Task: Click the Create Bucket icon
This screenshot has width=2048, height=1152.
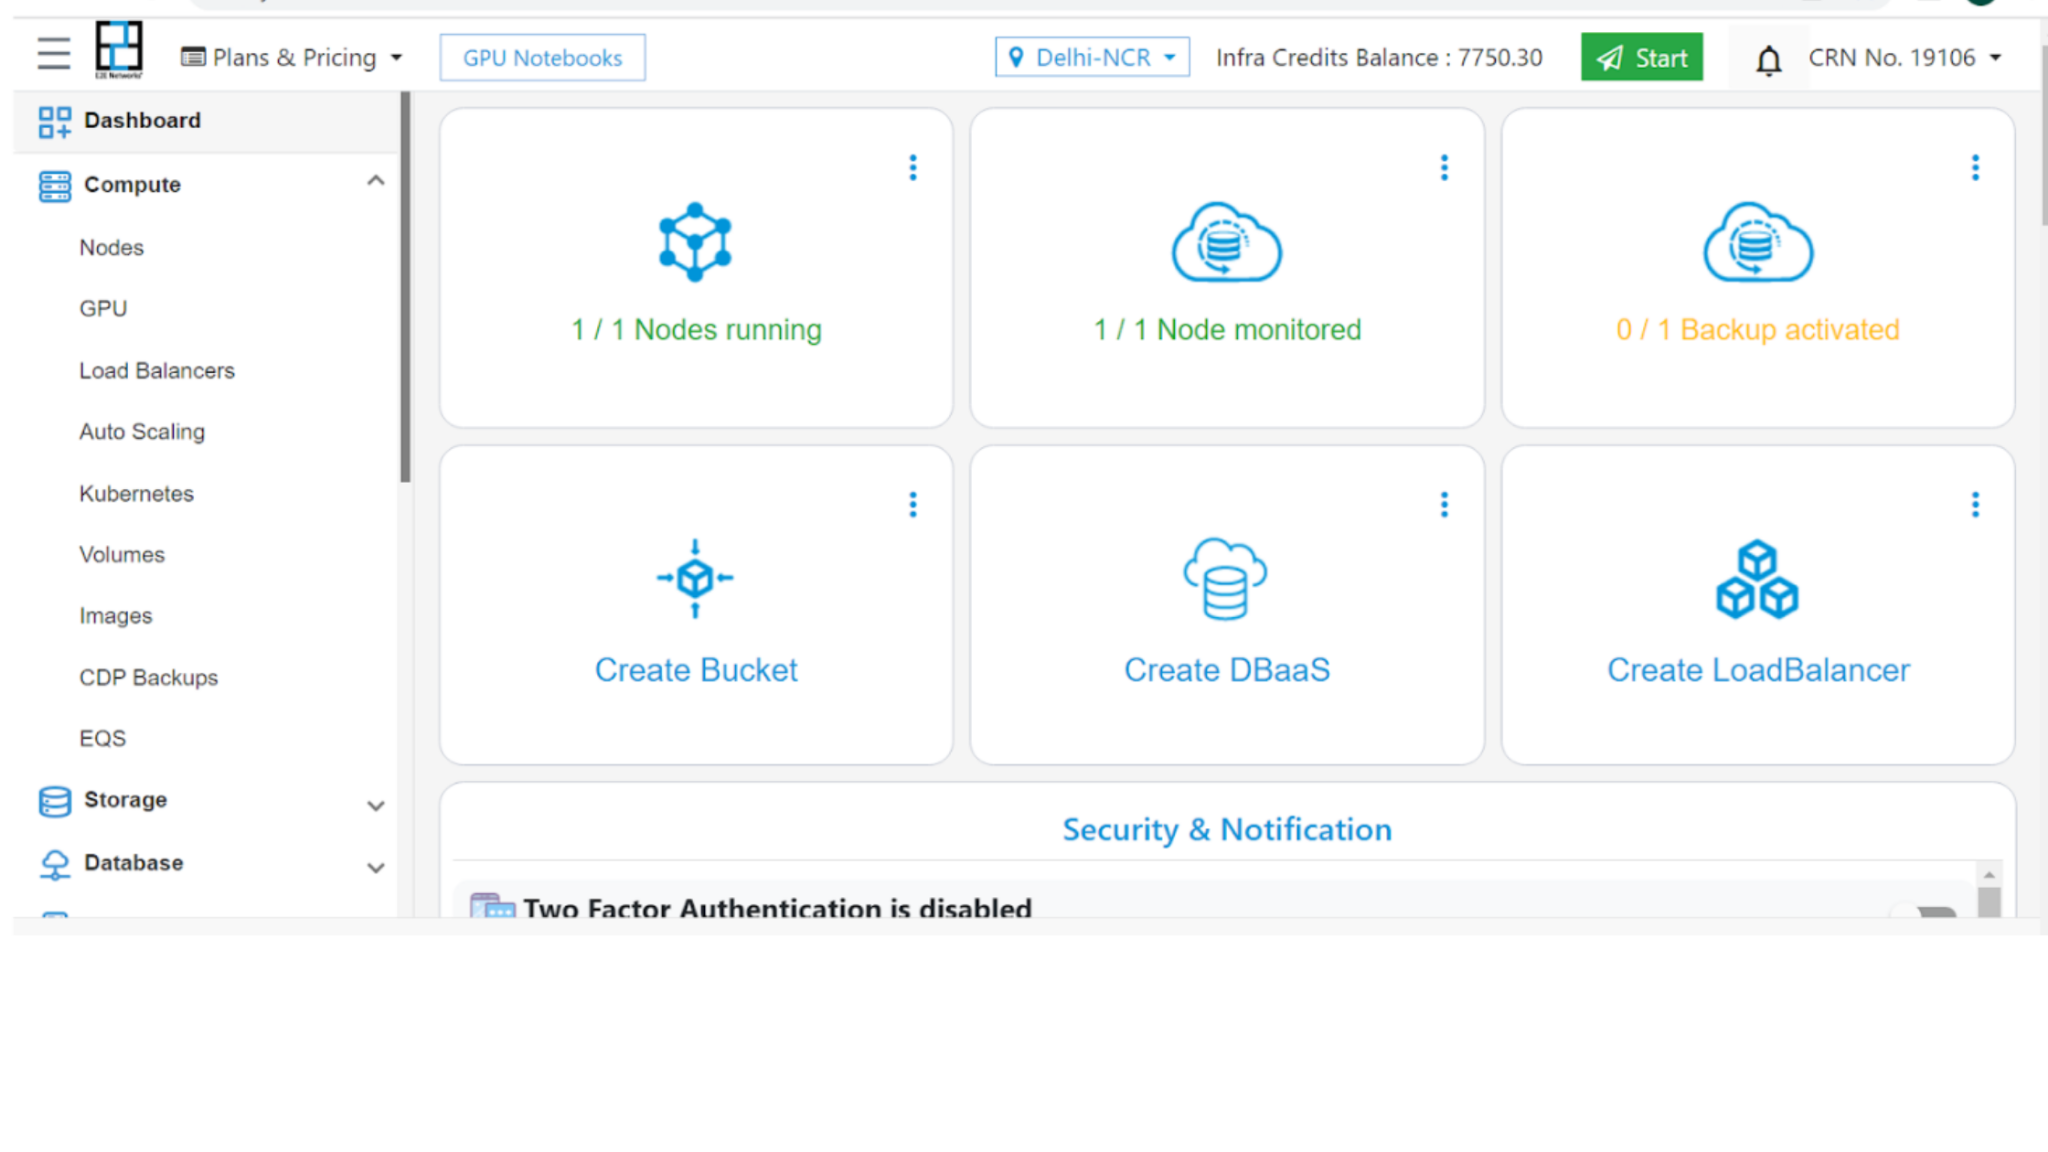Action: point(695,578)
